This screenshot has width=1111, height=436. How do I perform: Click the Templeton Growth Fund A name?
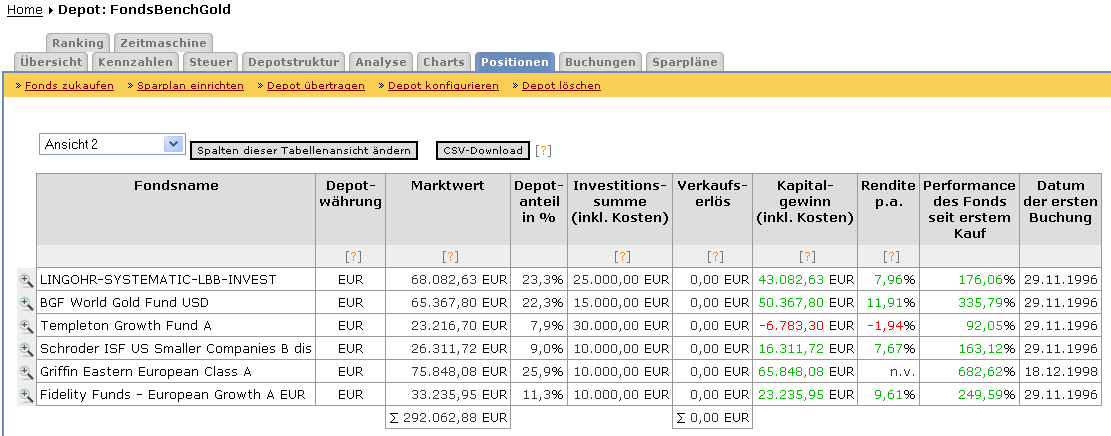pos(126,326)
